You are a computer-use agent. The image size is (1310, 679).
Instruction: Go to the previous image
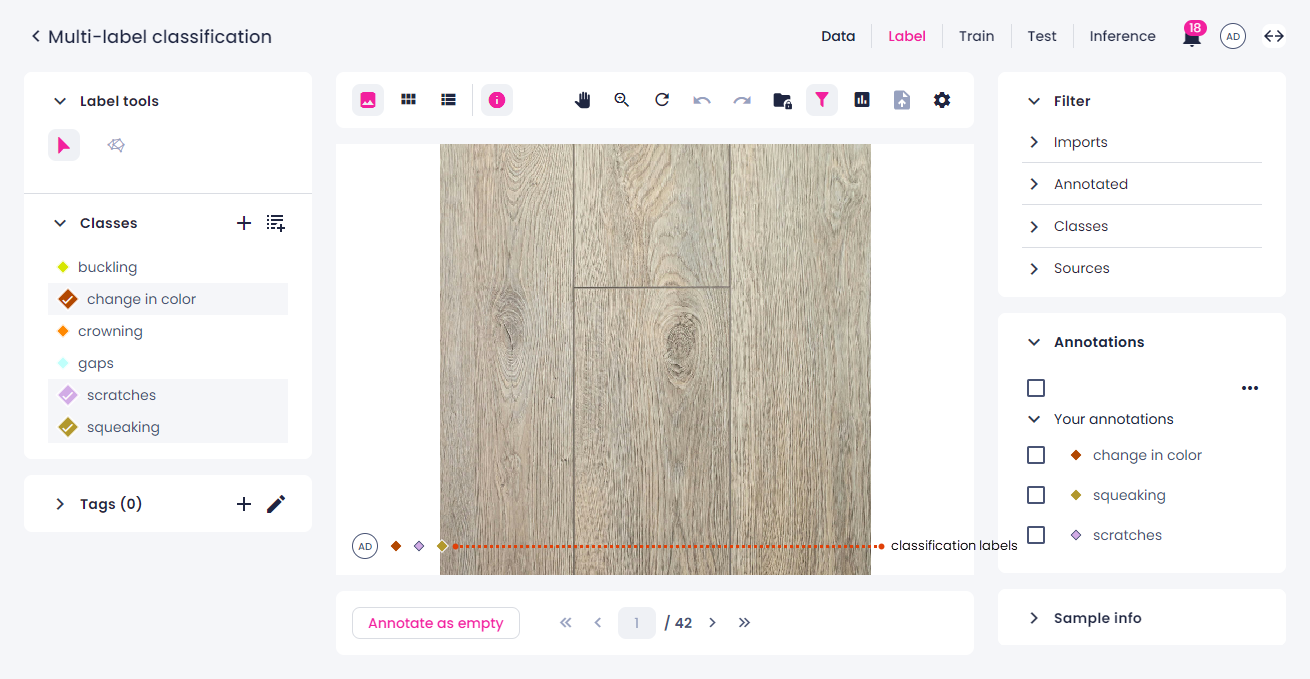(598, 623)
